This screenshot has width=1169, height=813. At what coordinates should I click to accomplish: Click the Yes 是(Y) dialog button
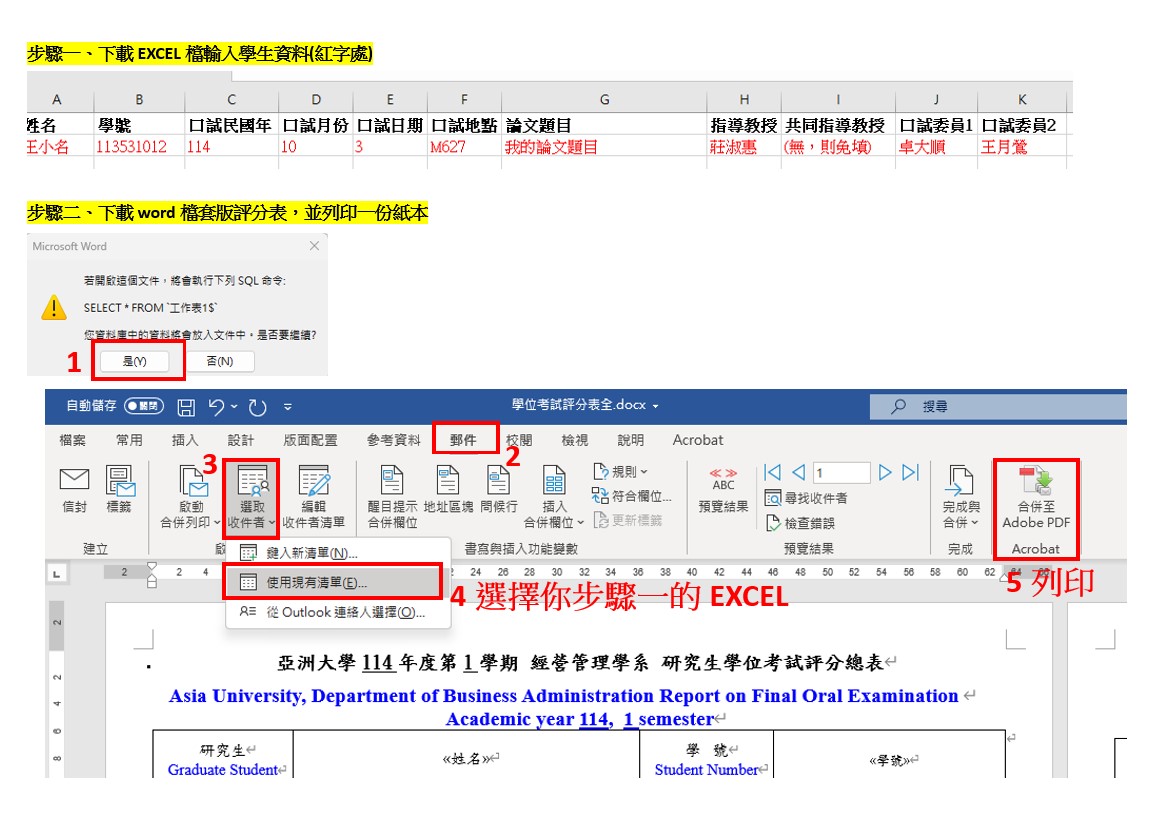pyautogui.click(x=134, y=361)
